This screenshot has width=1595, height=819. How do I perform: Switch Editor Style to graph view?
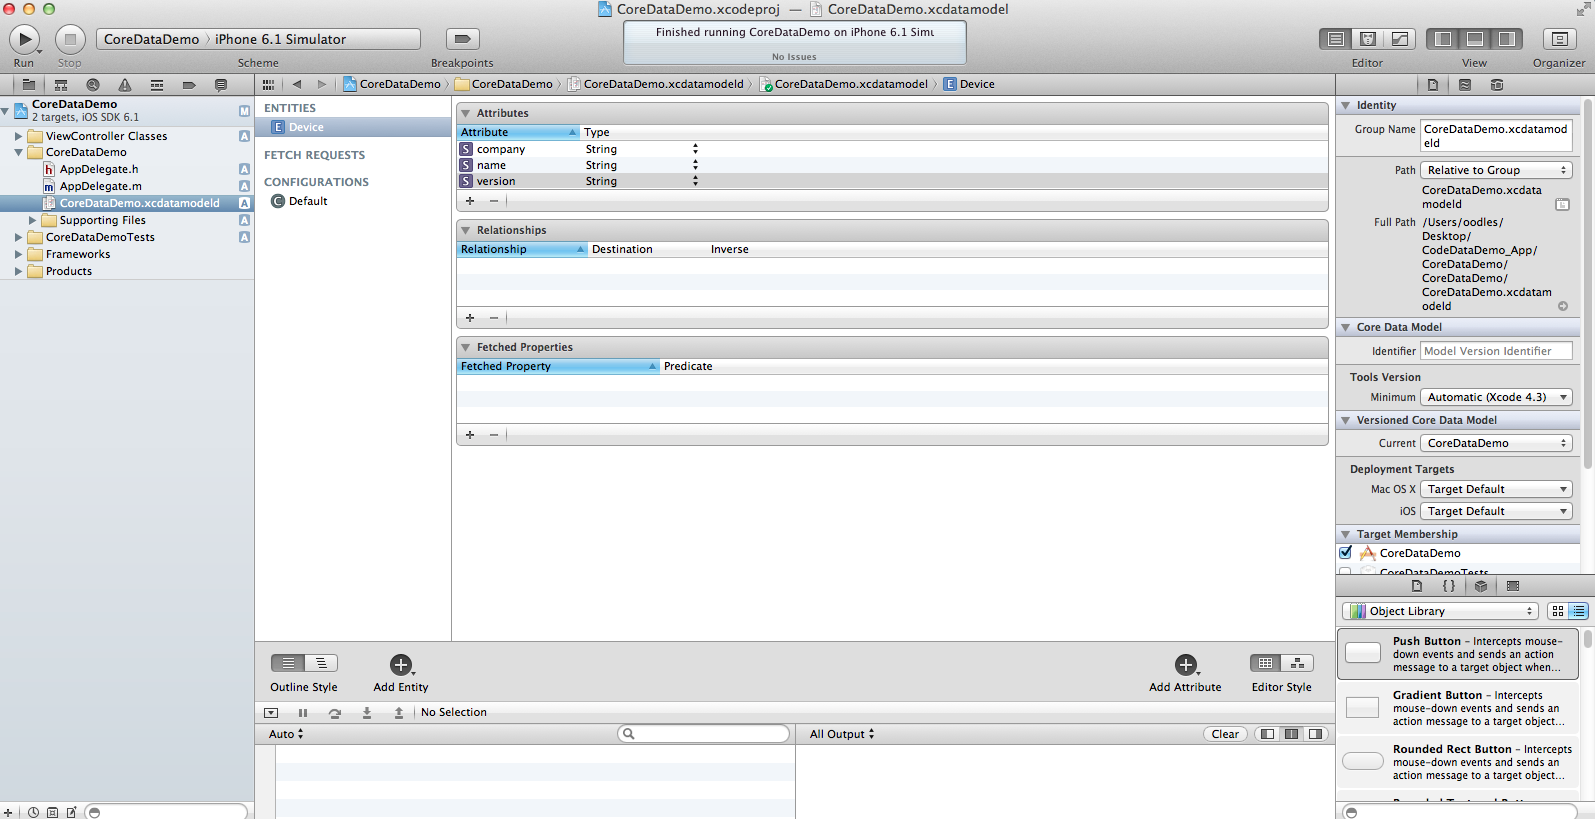[x=1298, y=663]
